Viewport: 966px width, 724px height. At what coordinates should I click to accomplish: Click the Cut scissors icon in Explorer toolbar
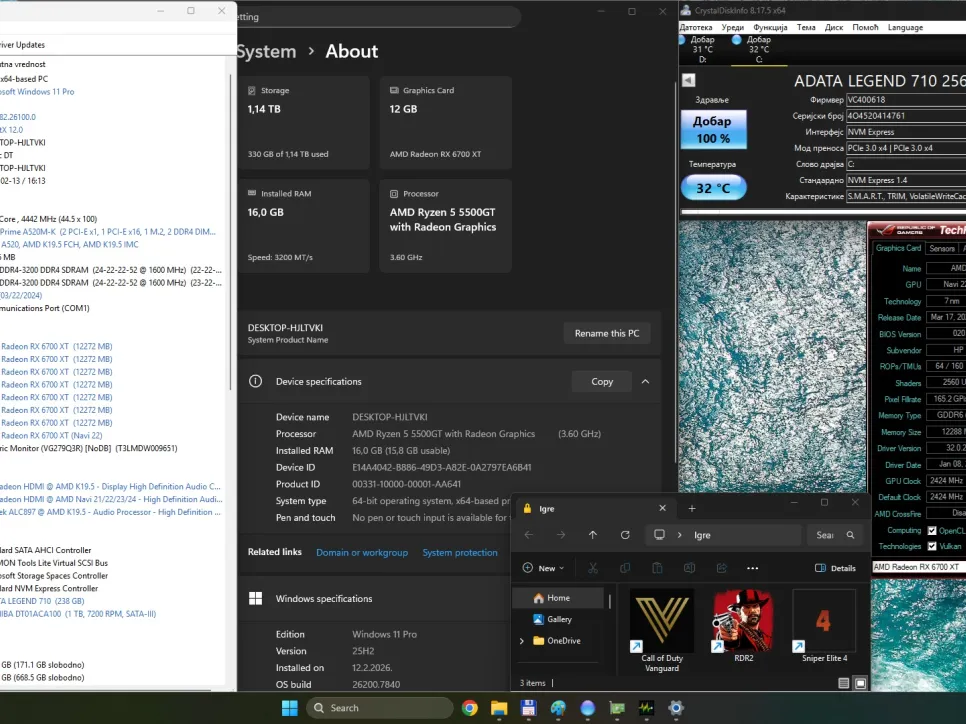click(x=592, y=568)
